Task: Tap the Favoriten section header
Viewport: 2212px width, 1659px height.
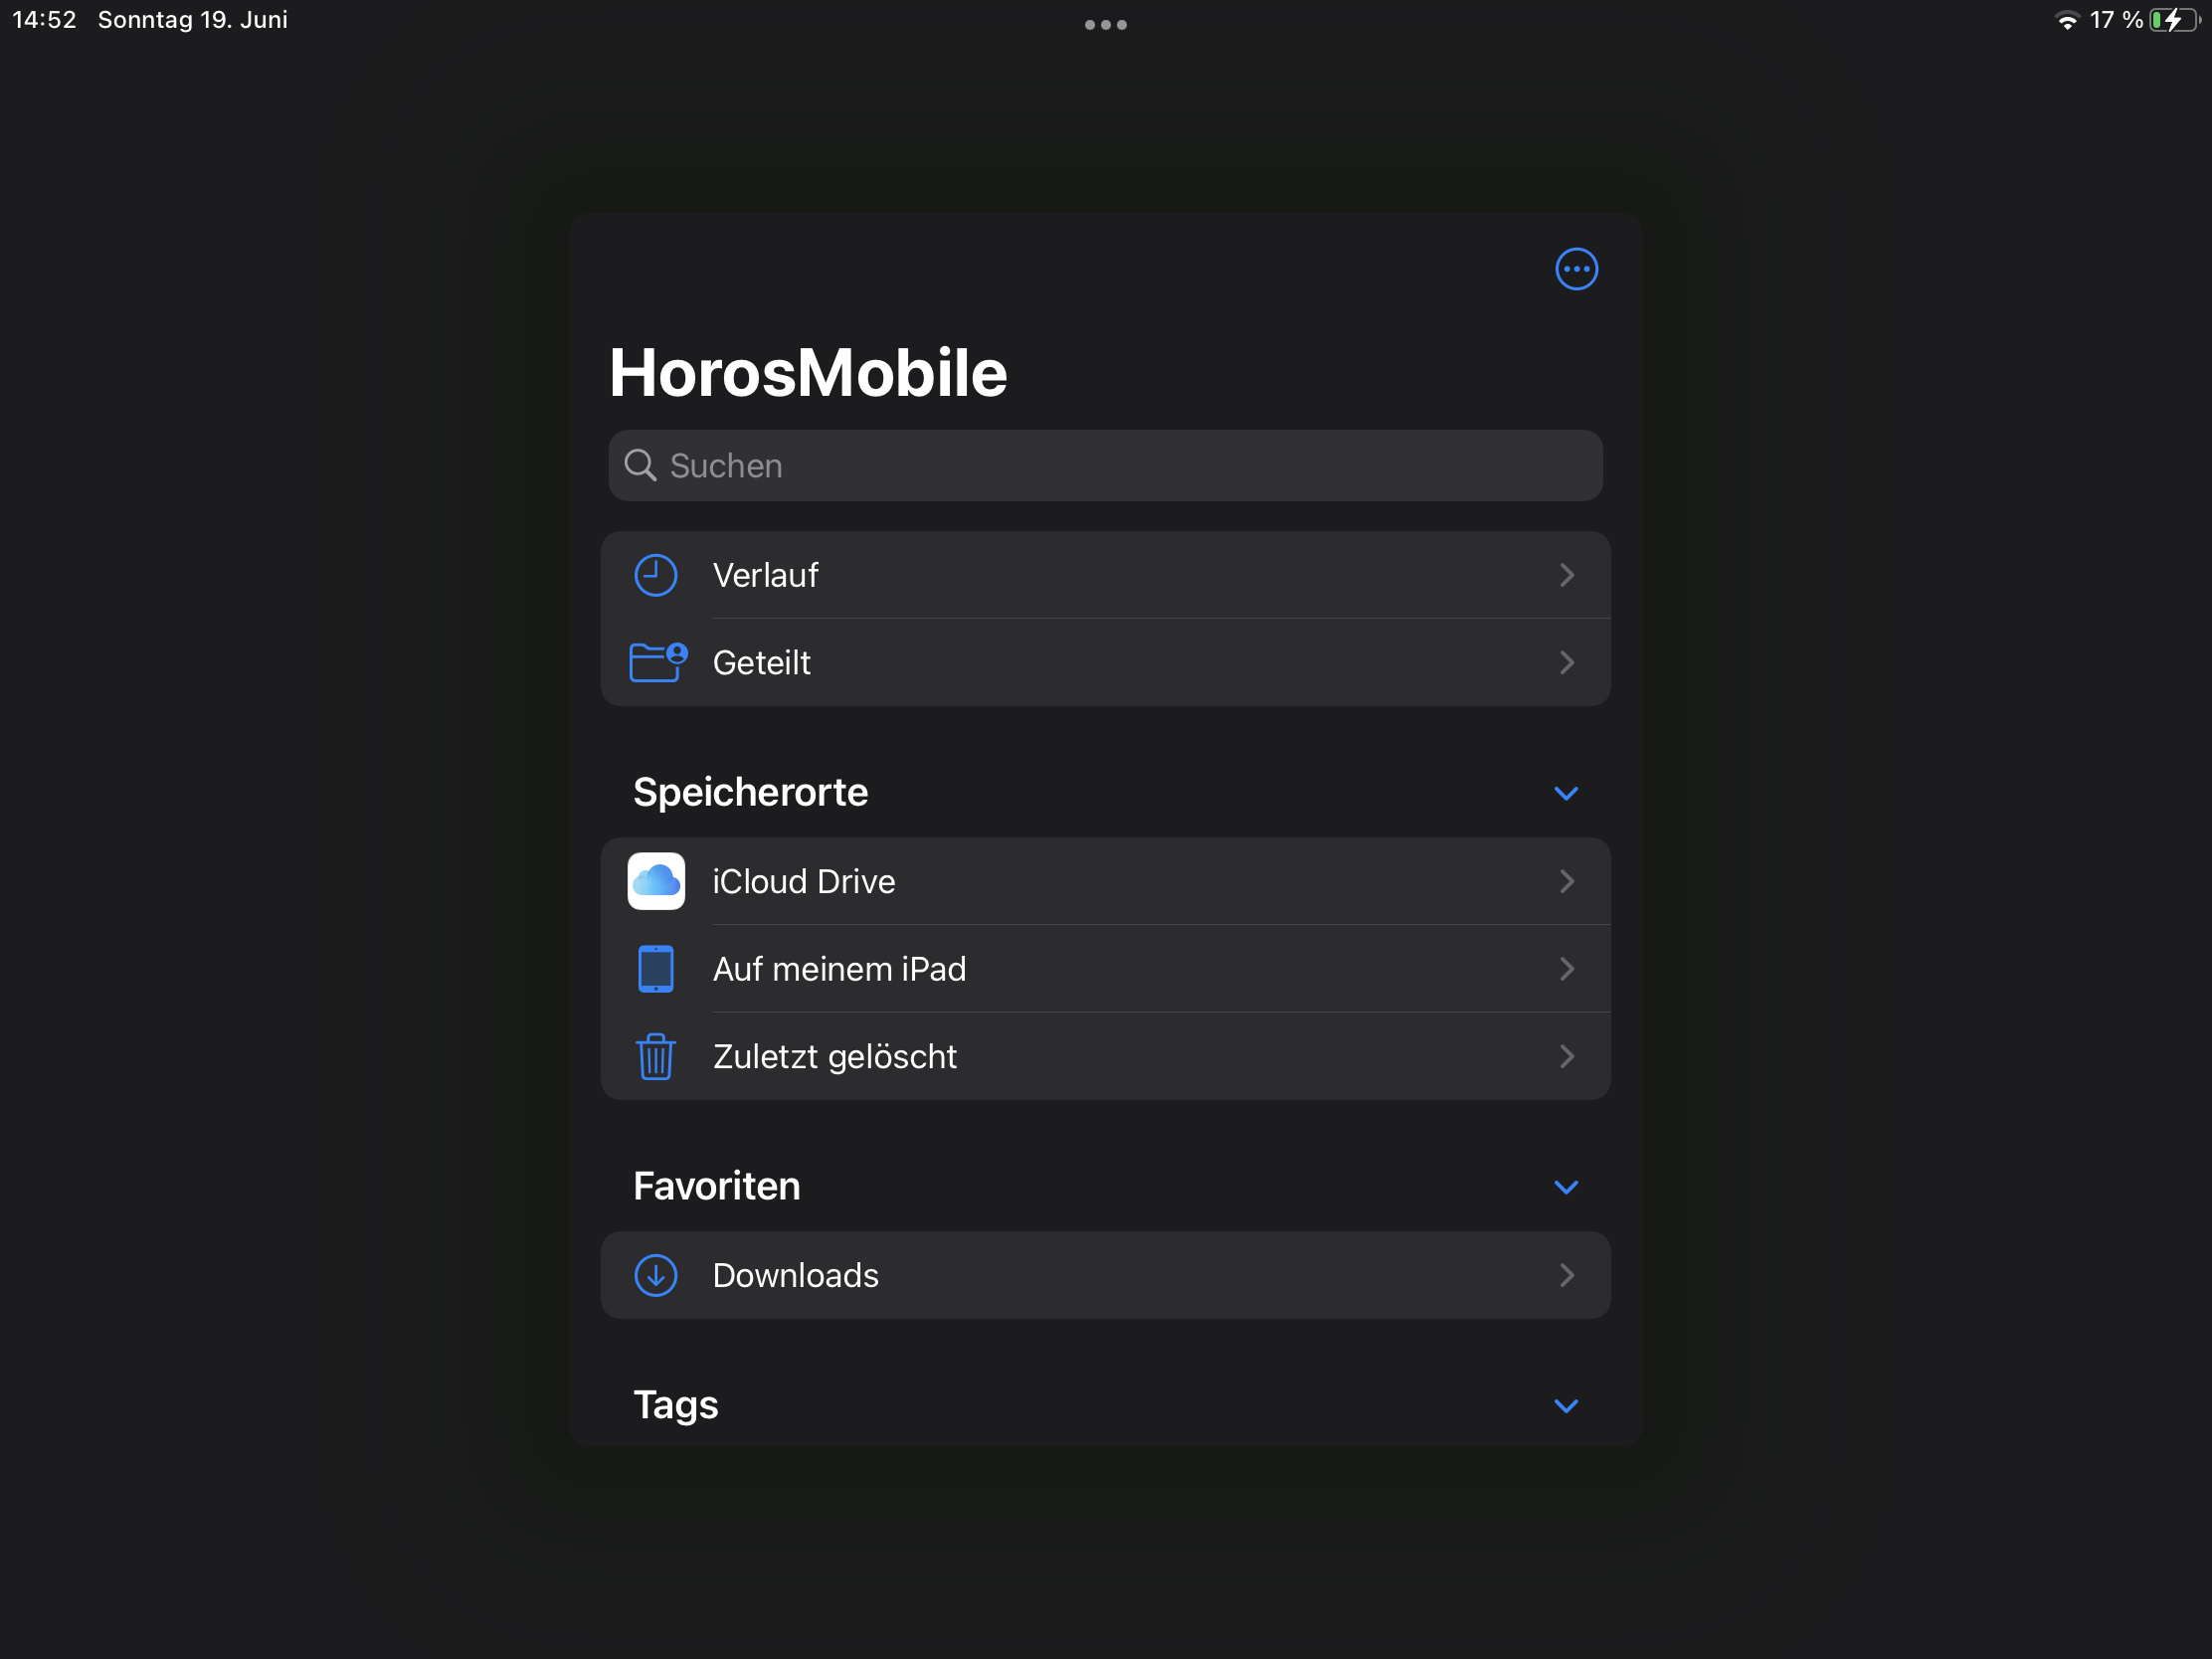Action: [716, 1186]
